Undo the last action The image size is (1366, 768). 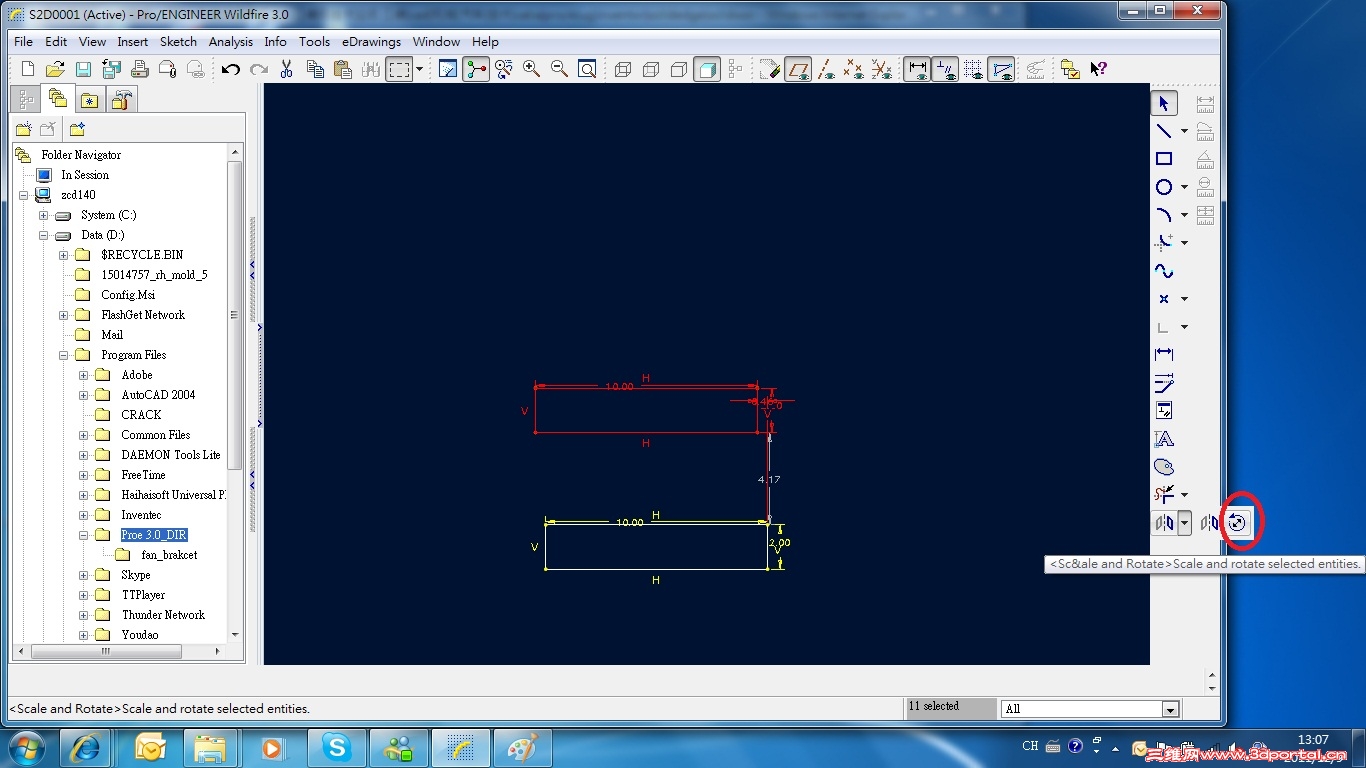(x=231, y=69)
